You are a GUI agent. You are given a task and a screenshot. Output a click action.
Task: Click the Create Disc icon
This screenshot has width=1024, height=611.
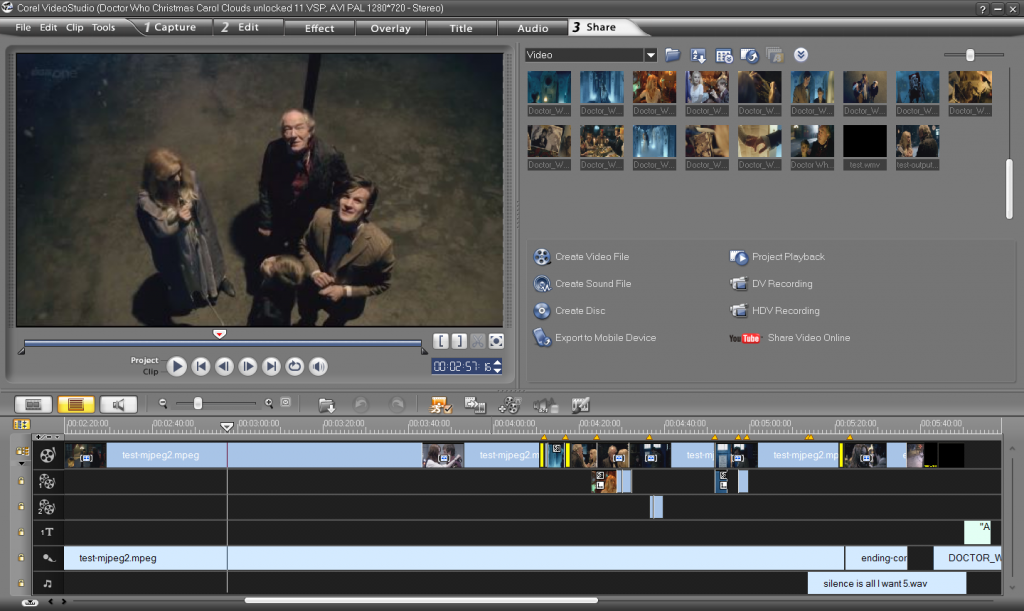point(542,311)
